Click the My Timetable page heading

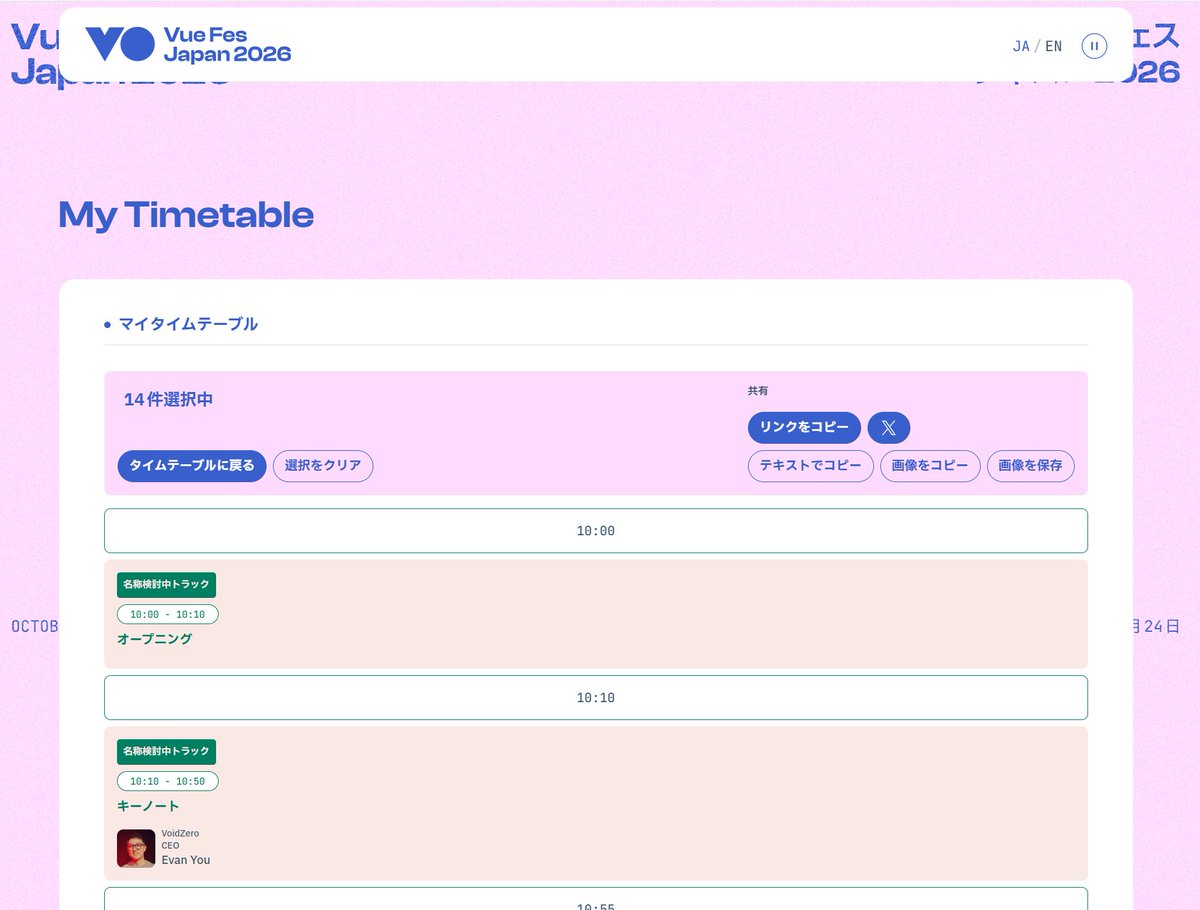pyautogui.click(x=186, y=215)
